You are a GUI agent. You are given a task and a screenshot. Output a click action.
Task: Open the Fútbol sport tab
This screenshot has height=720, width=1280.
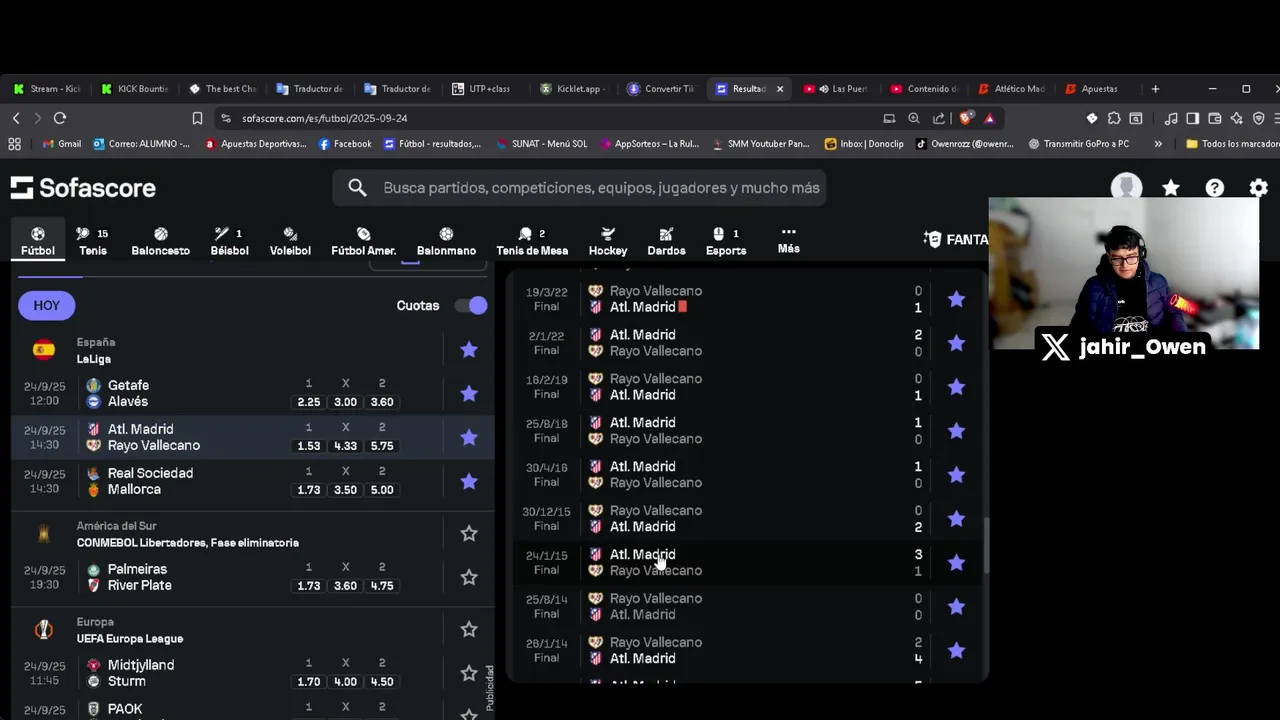[x=38, y=241]
